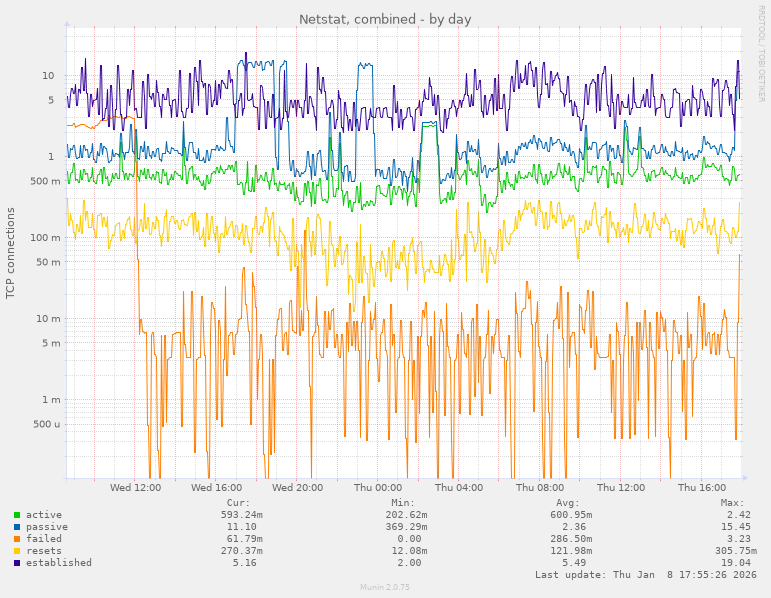Click failed minimum value 0.00
The height and width of the screenshot is (598, 771).
coord(409,539)
